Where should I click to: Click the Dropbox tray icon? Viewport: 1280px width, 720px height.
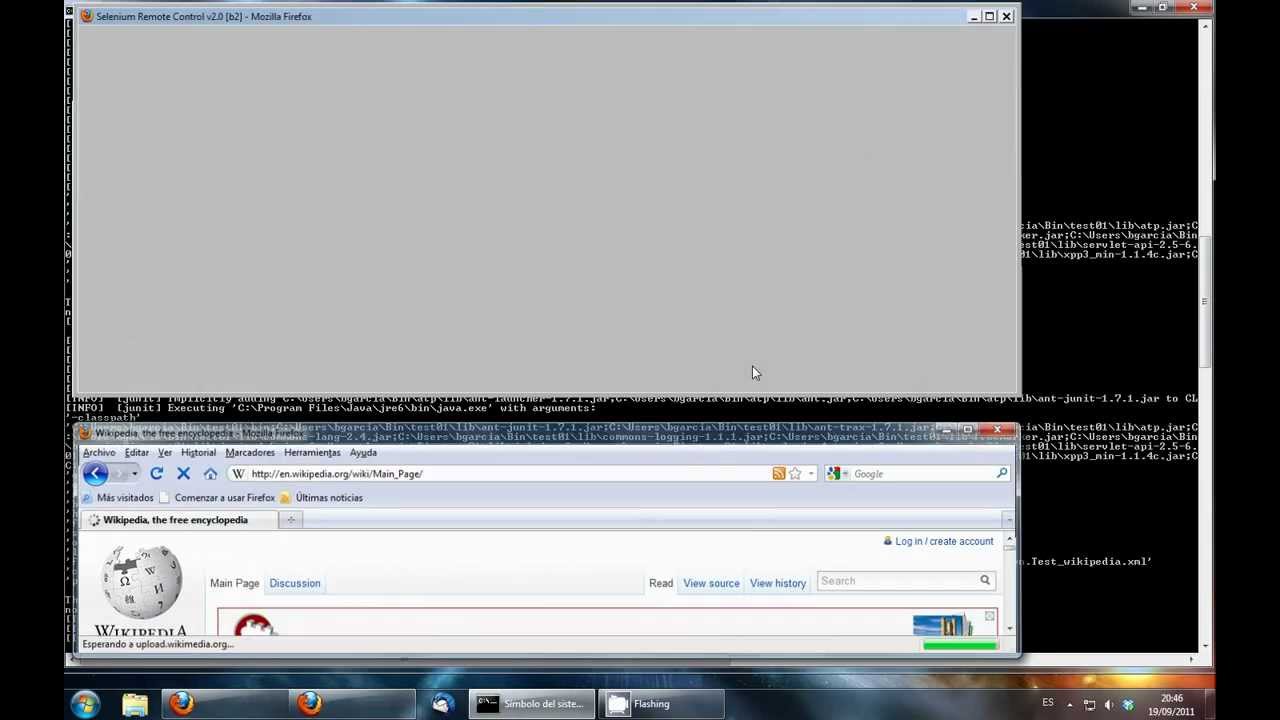click(1128, 704)
